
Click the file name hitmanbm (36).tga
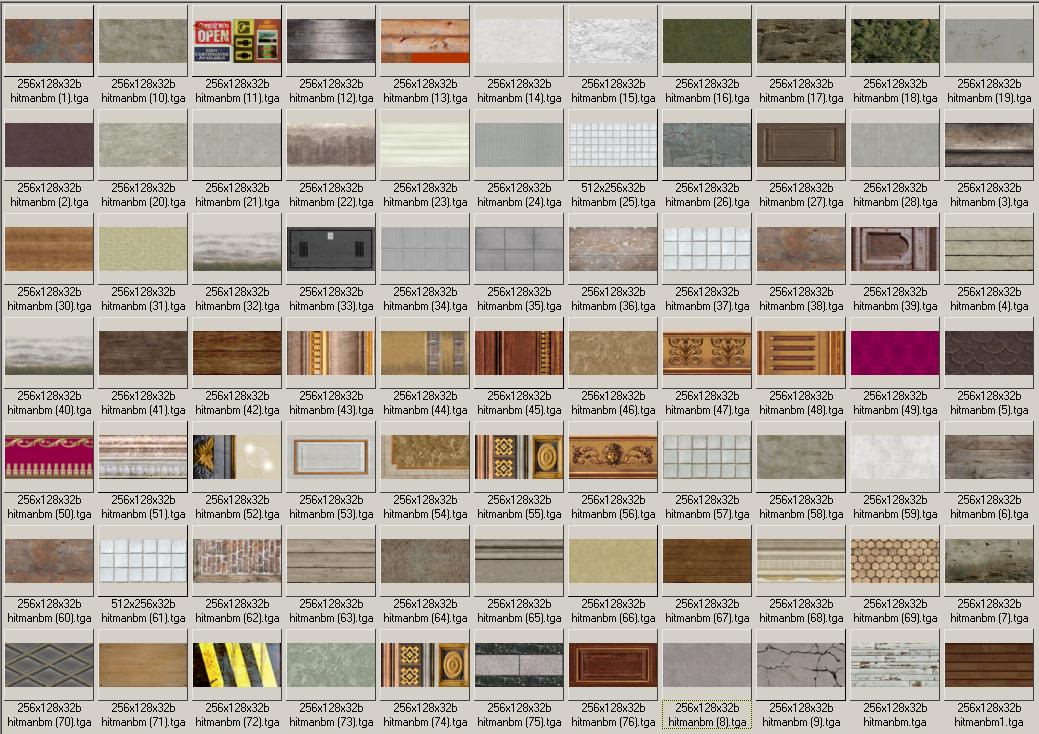coord(613,306)
